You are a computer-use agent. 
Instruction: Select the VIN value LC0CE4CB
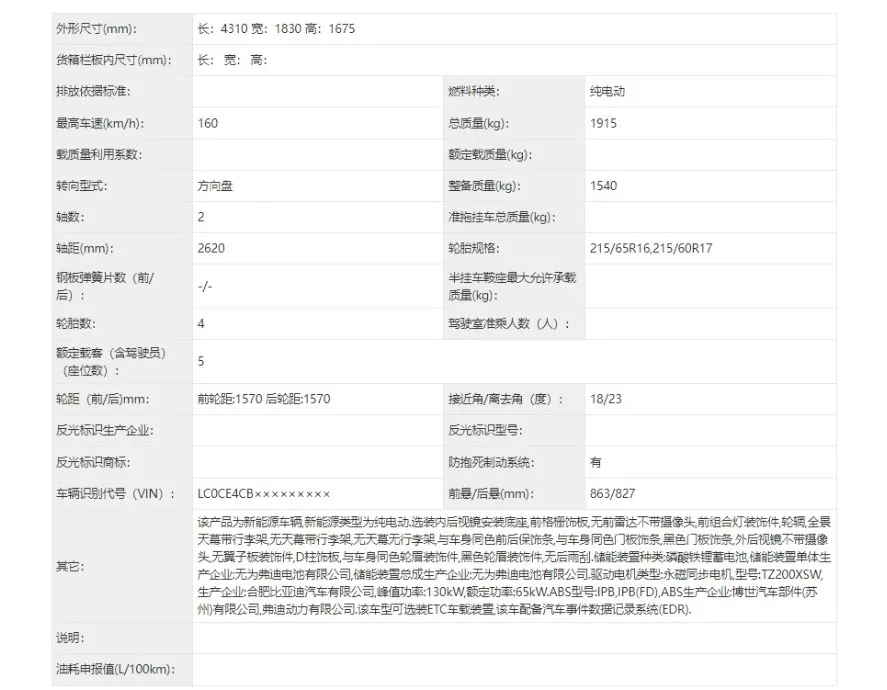264,493
